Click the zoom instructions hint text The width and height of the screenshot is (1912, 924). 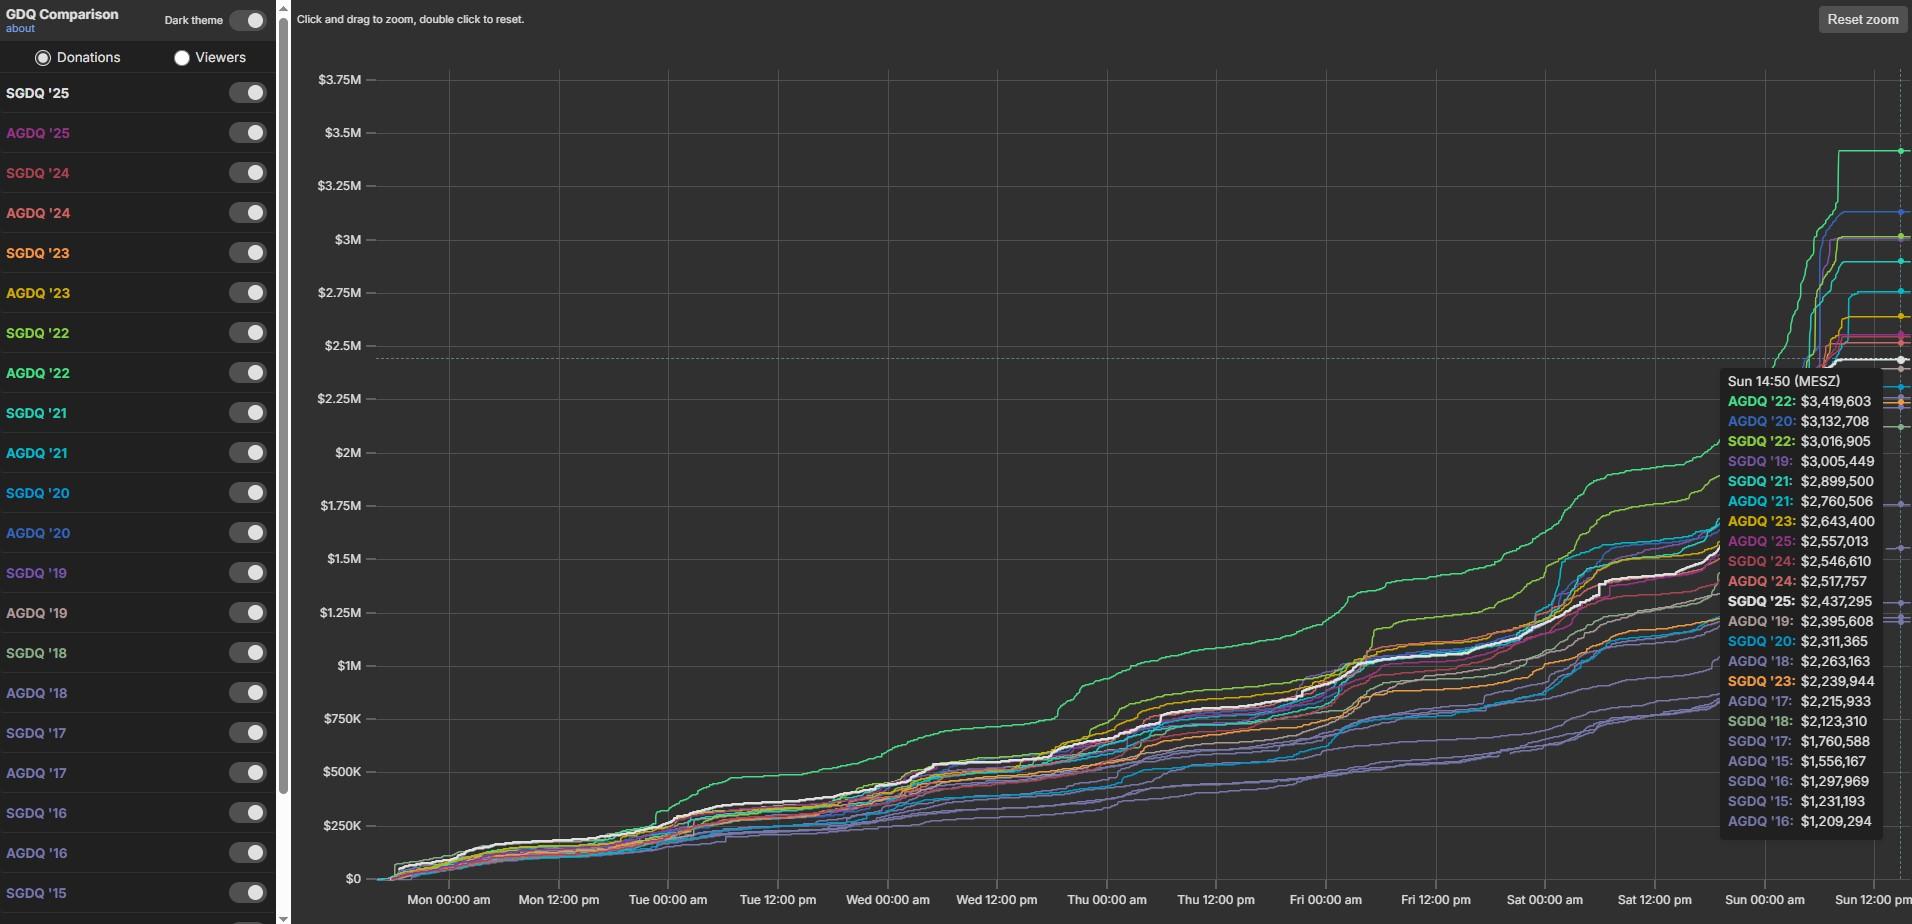(x=410, y=19)
